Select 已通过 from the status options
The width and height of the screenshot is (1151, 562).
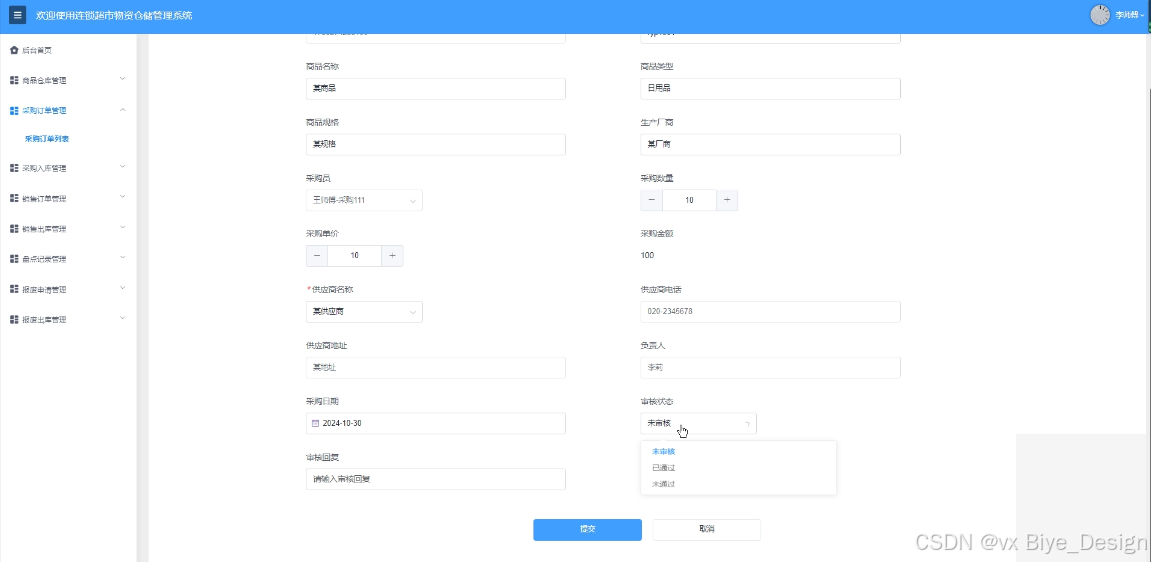tap(664, 468)
